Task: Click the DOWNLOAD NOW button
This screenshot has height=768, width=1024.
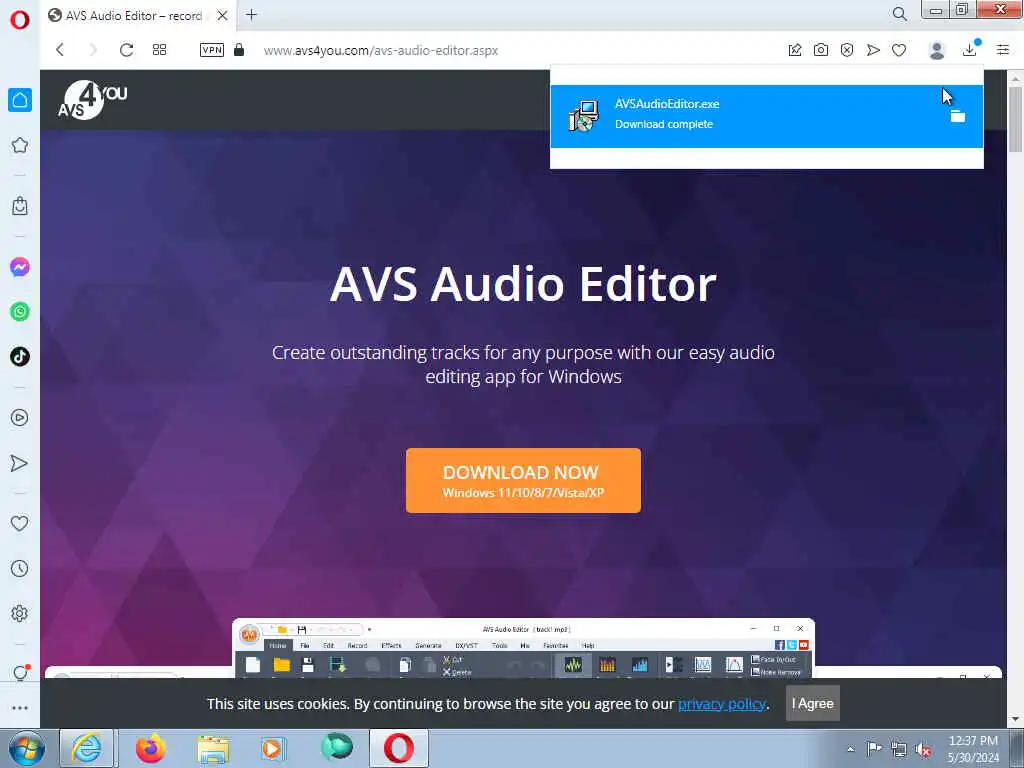Action: (523, 480)
